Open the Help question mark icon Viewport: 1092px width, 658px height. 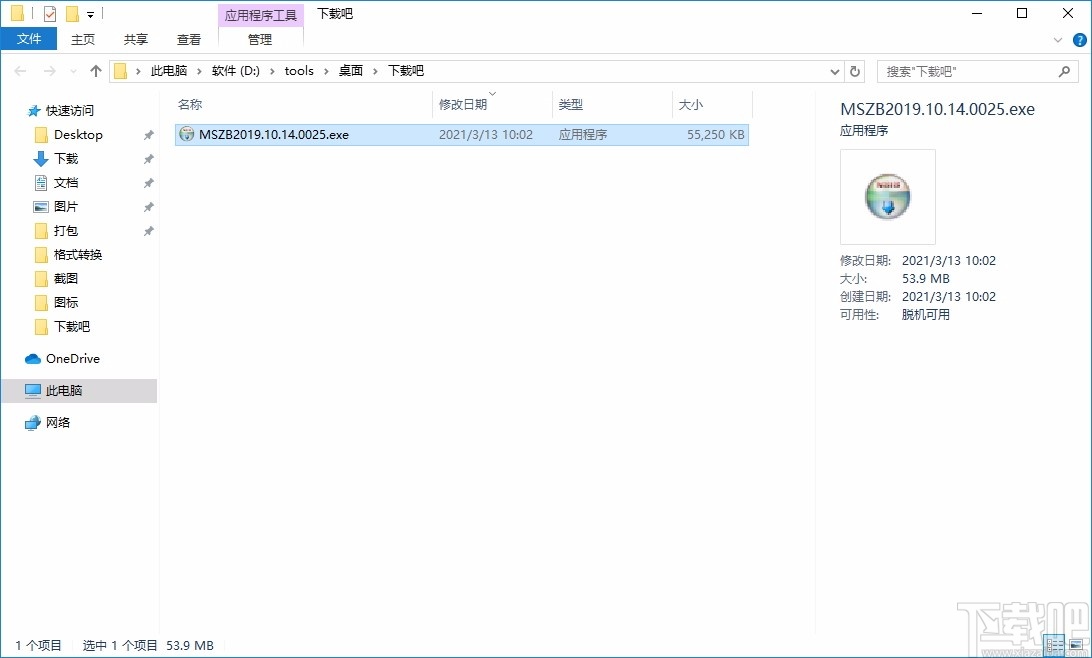coord(1080,40)
